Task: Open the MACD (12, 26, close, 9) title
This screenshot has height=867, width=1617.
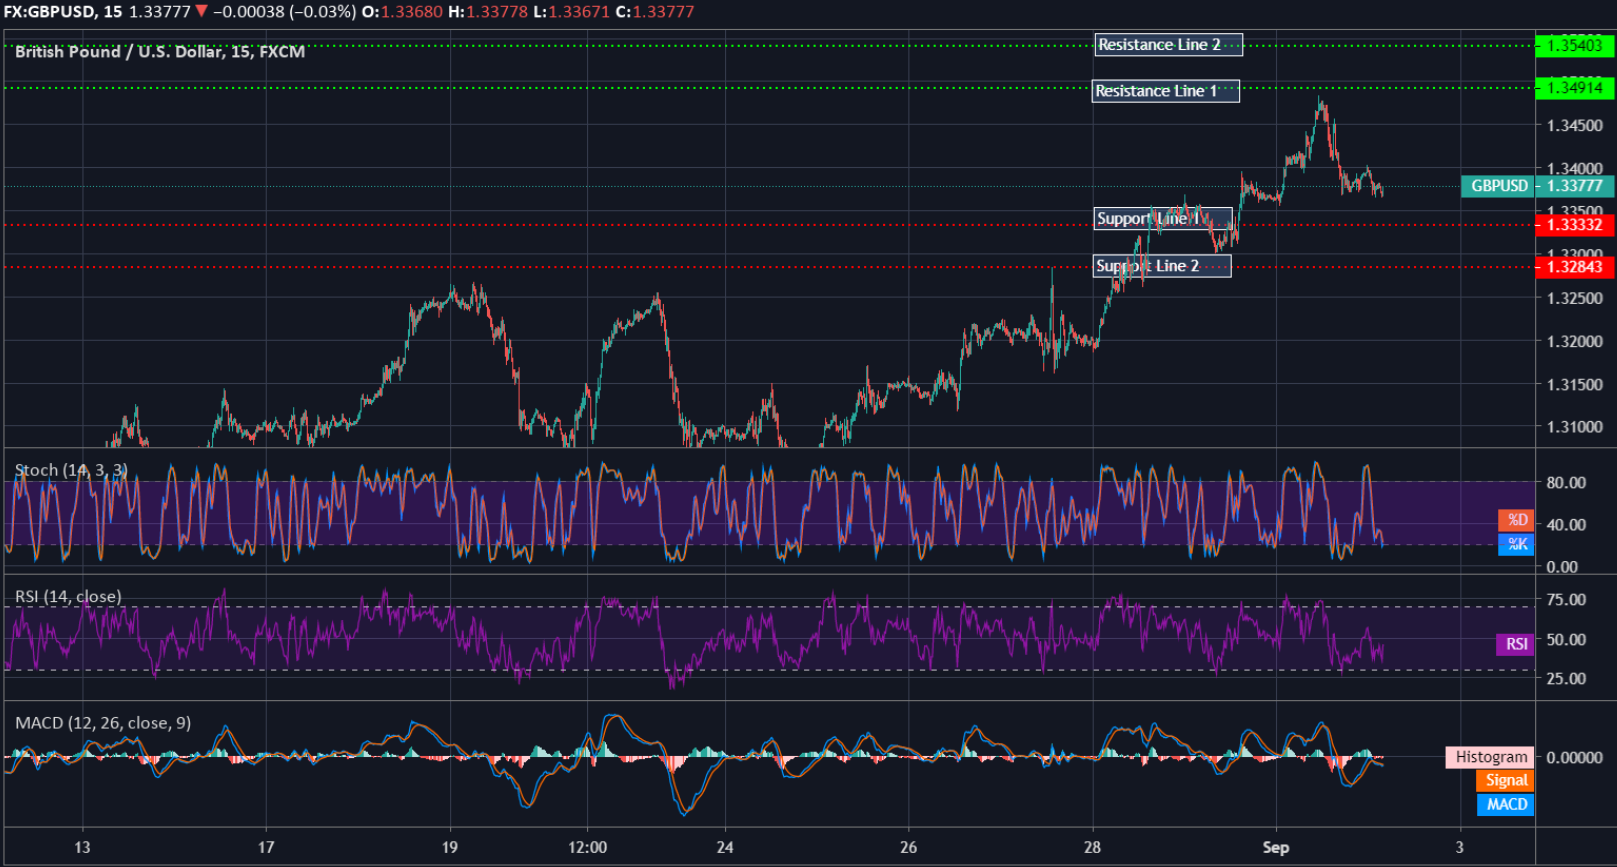Action: tap(103, 723)
